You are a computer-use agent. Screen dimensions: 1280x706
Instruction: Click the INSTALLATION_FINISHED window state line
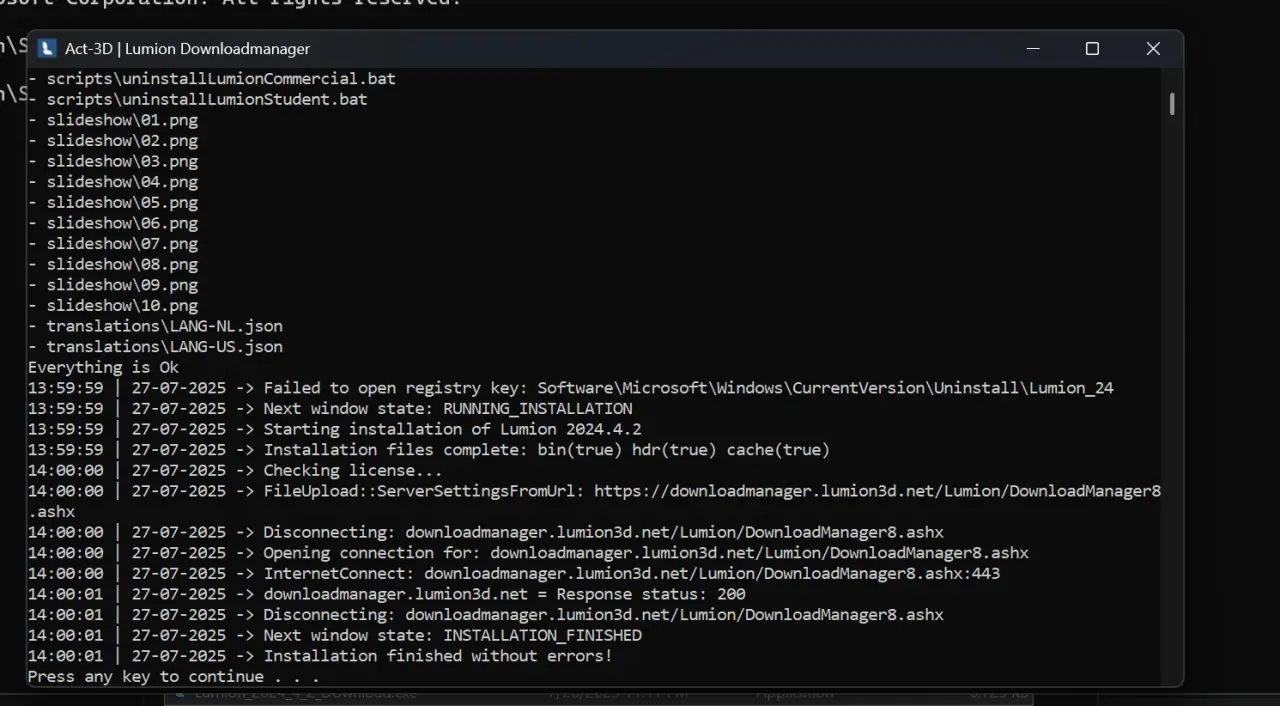point(335,635)
